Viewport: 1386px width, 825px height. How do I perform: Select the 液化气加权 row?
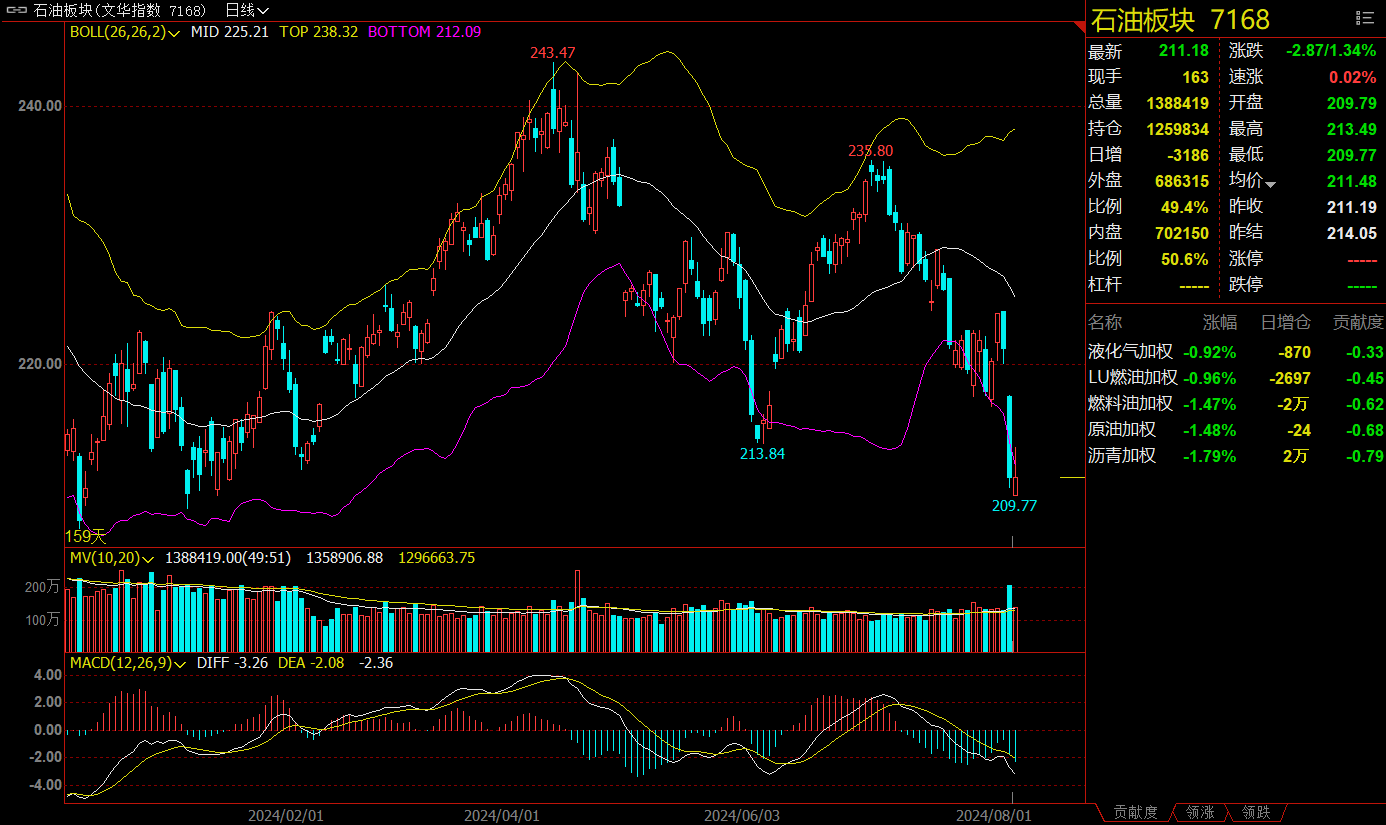point(1130,352)
